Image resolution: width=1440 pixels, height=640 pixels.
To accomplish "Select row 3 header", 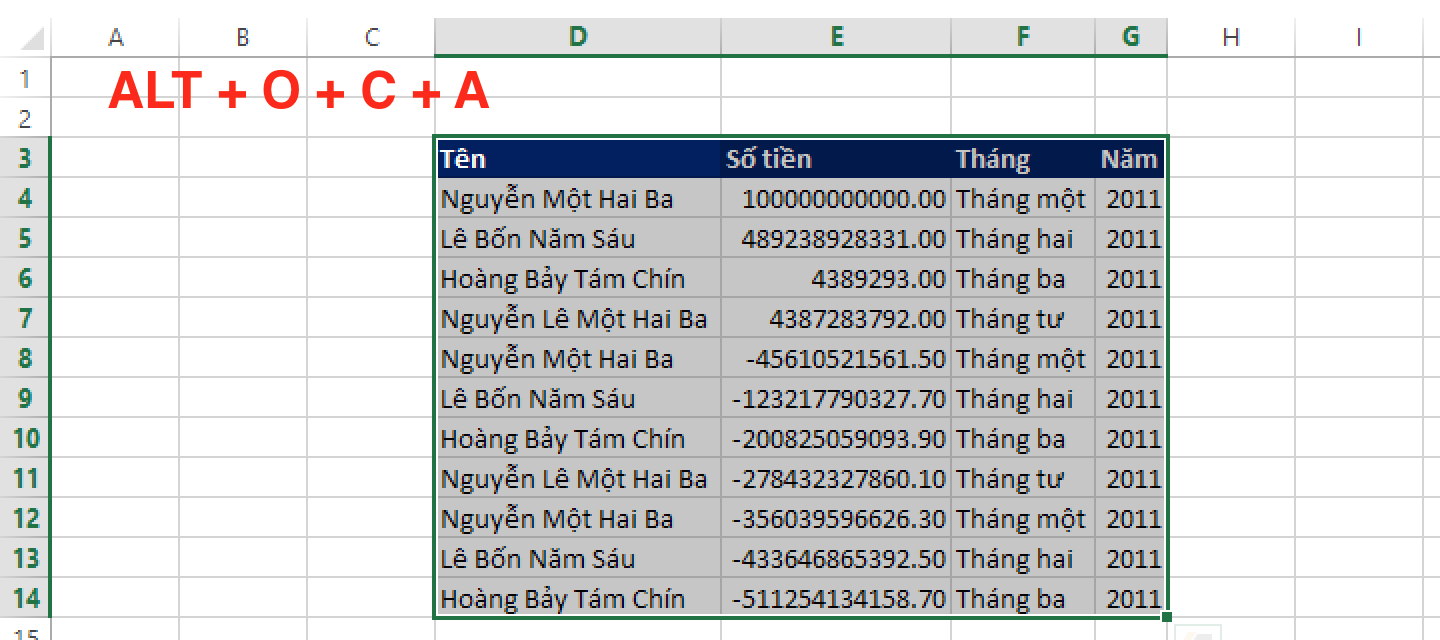I will point(25,158).
